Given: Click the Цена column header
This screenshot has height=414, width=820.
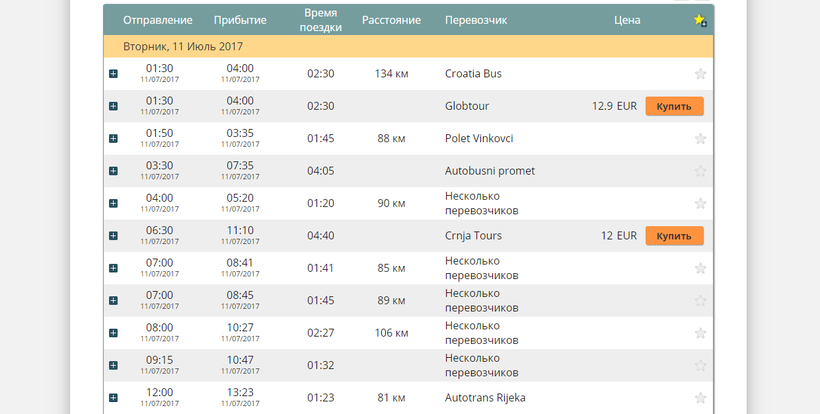Looking at the screenshot, I should coord(627,21).
